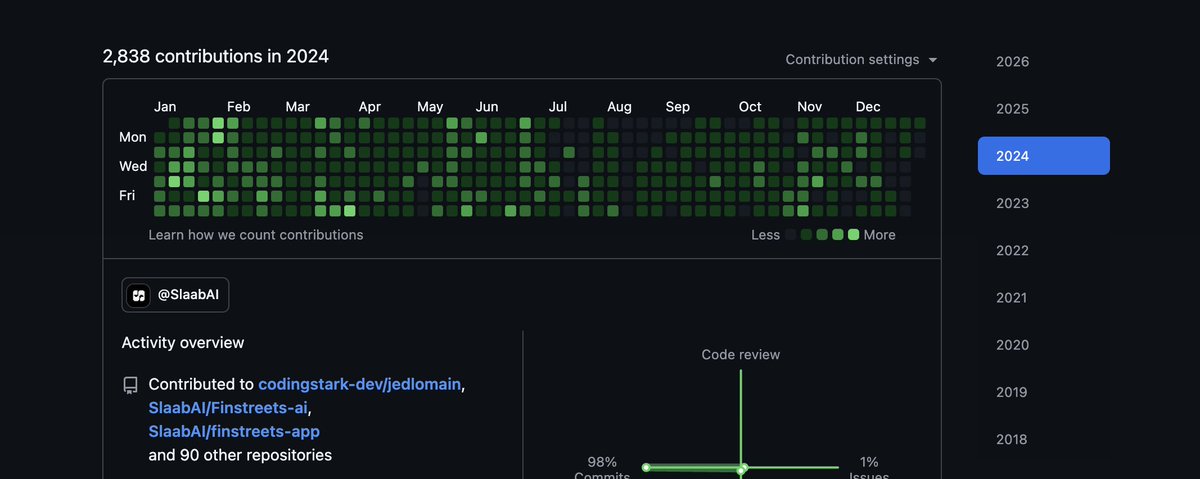Select the highlighted 2024 year tab
The image size is (1200, 479).
1044,156
